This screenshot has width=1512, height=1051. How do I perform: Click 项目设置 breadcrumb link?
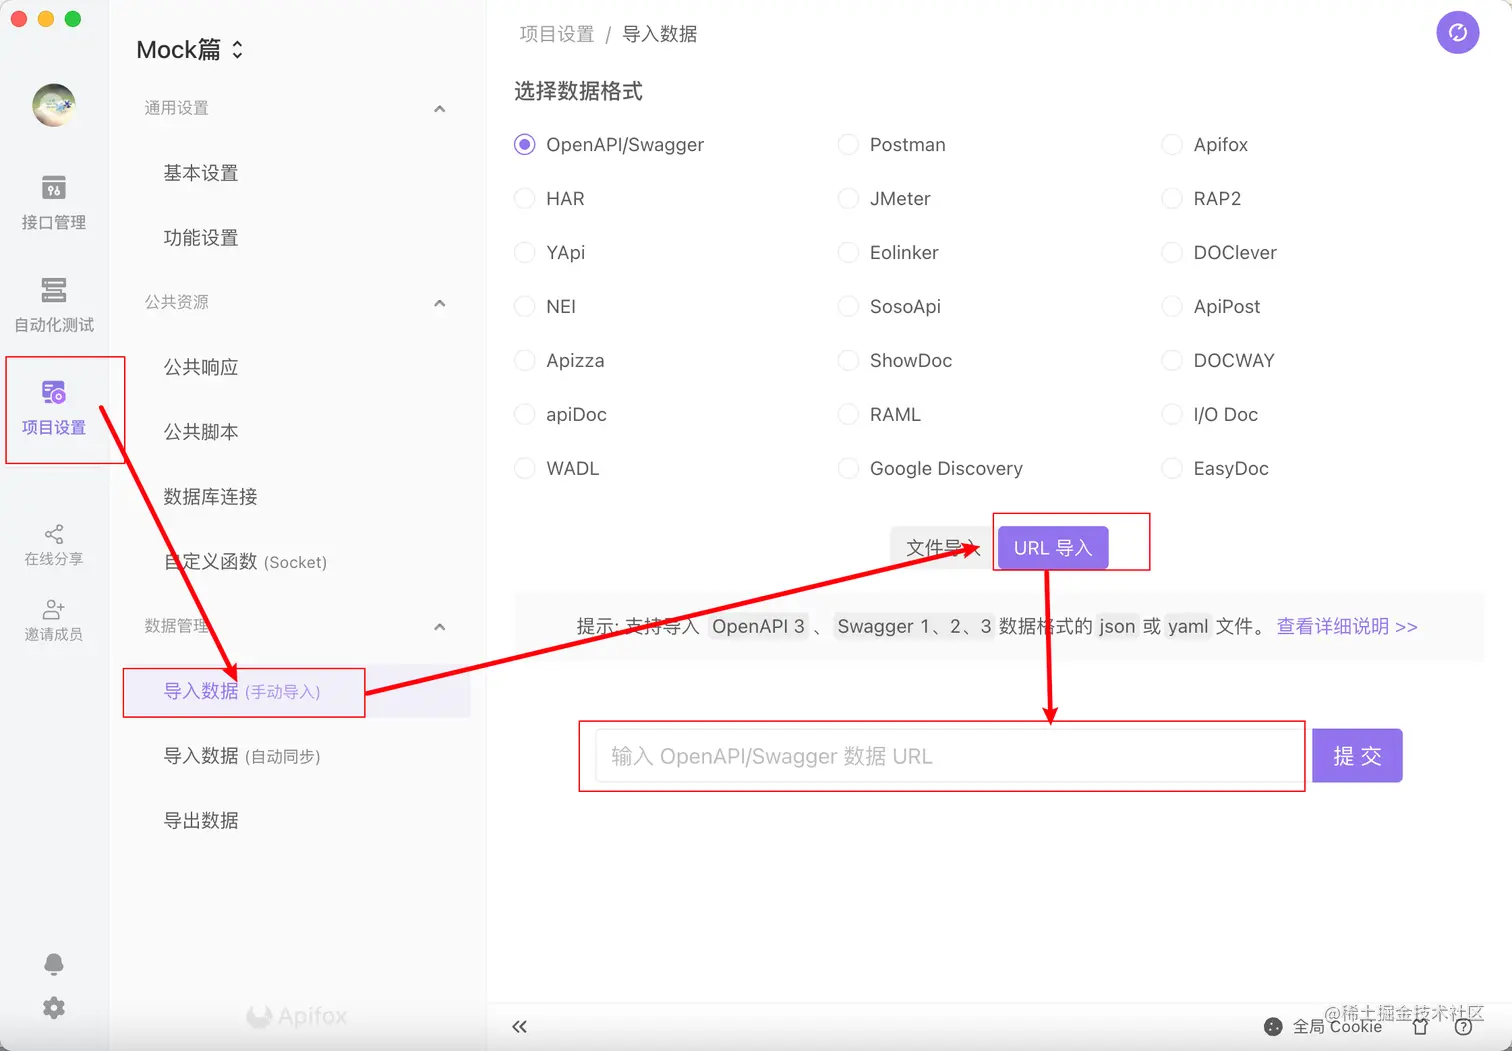[x=557, y=34]
